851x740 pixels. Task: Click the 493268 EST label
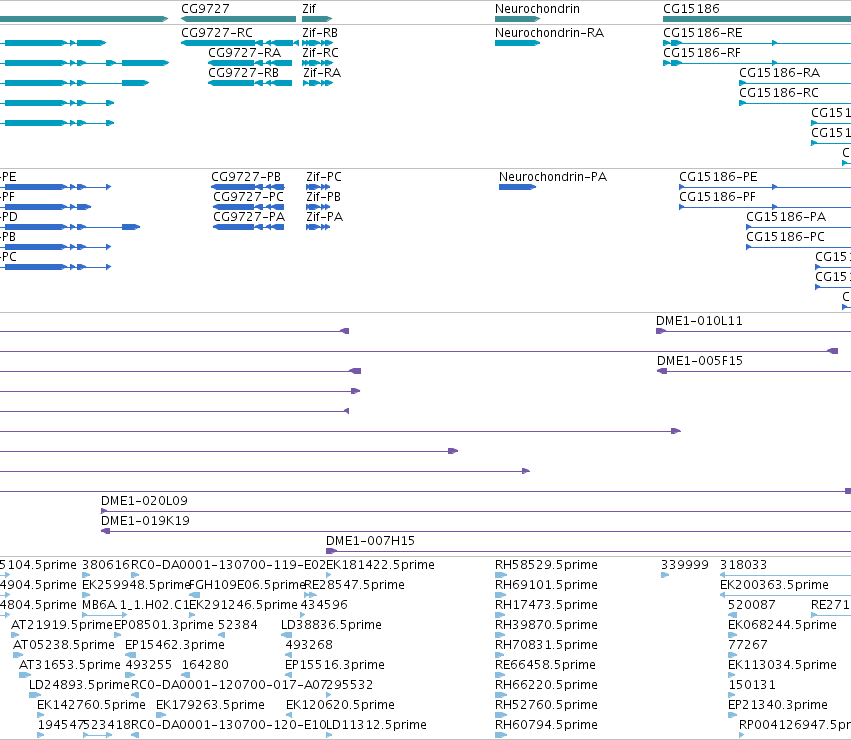tap(309, 645)
